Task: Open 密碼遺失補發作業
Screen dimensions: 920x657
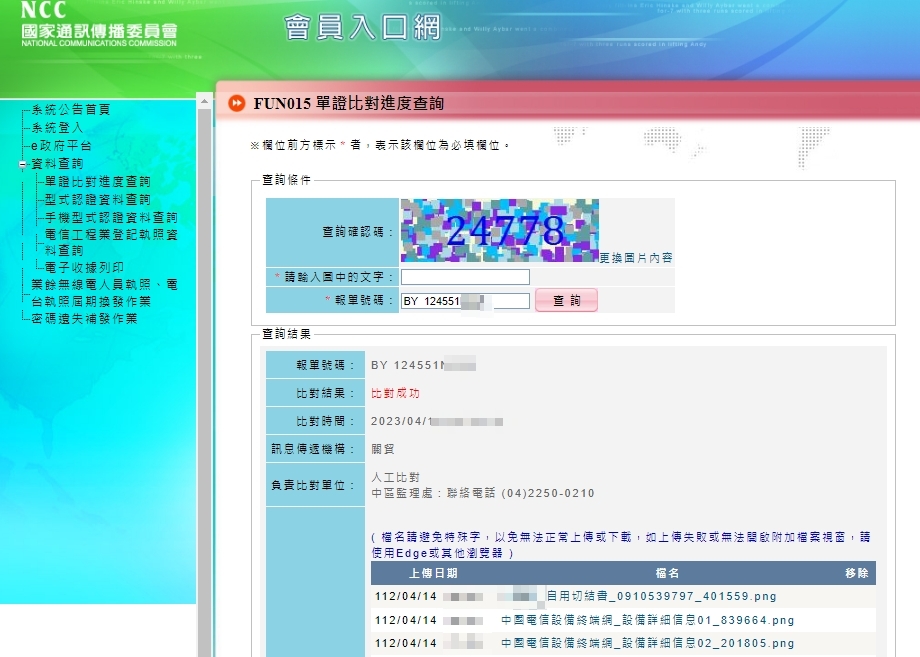Action: [x=84, y=319]
